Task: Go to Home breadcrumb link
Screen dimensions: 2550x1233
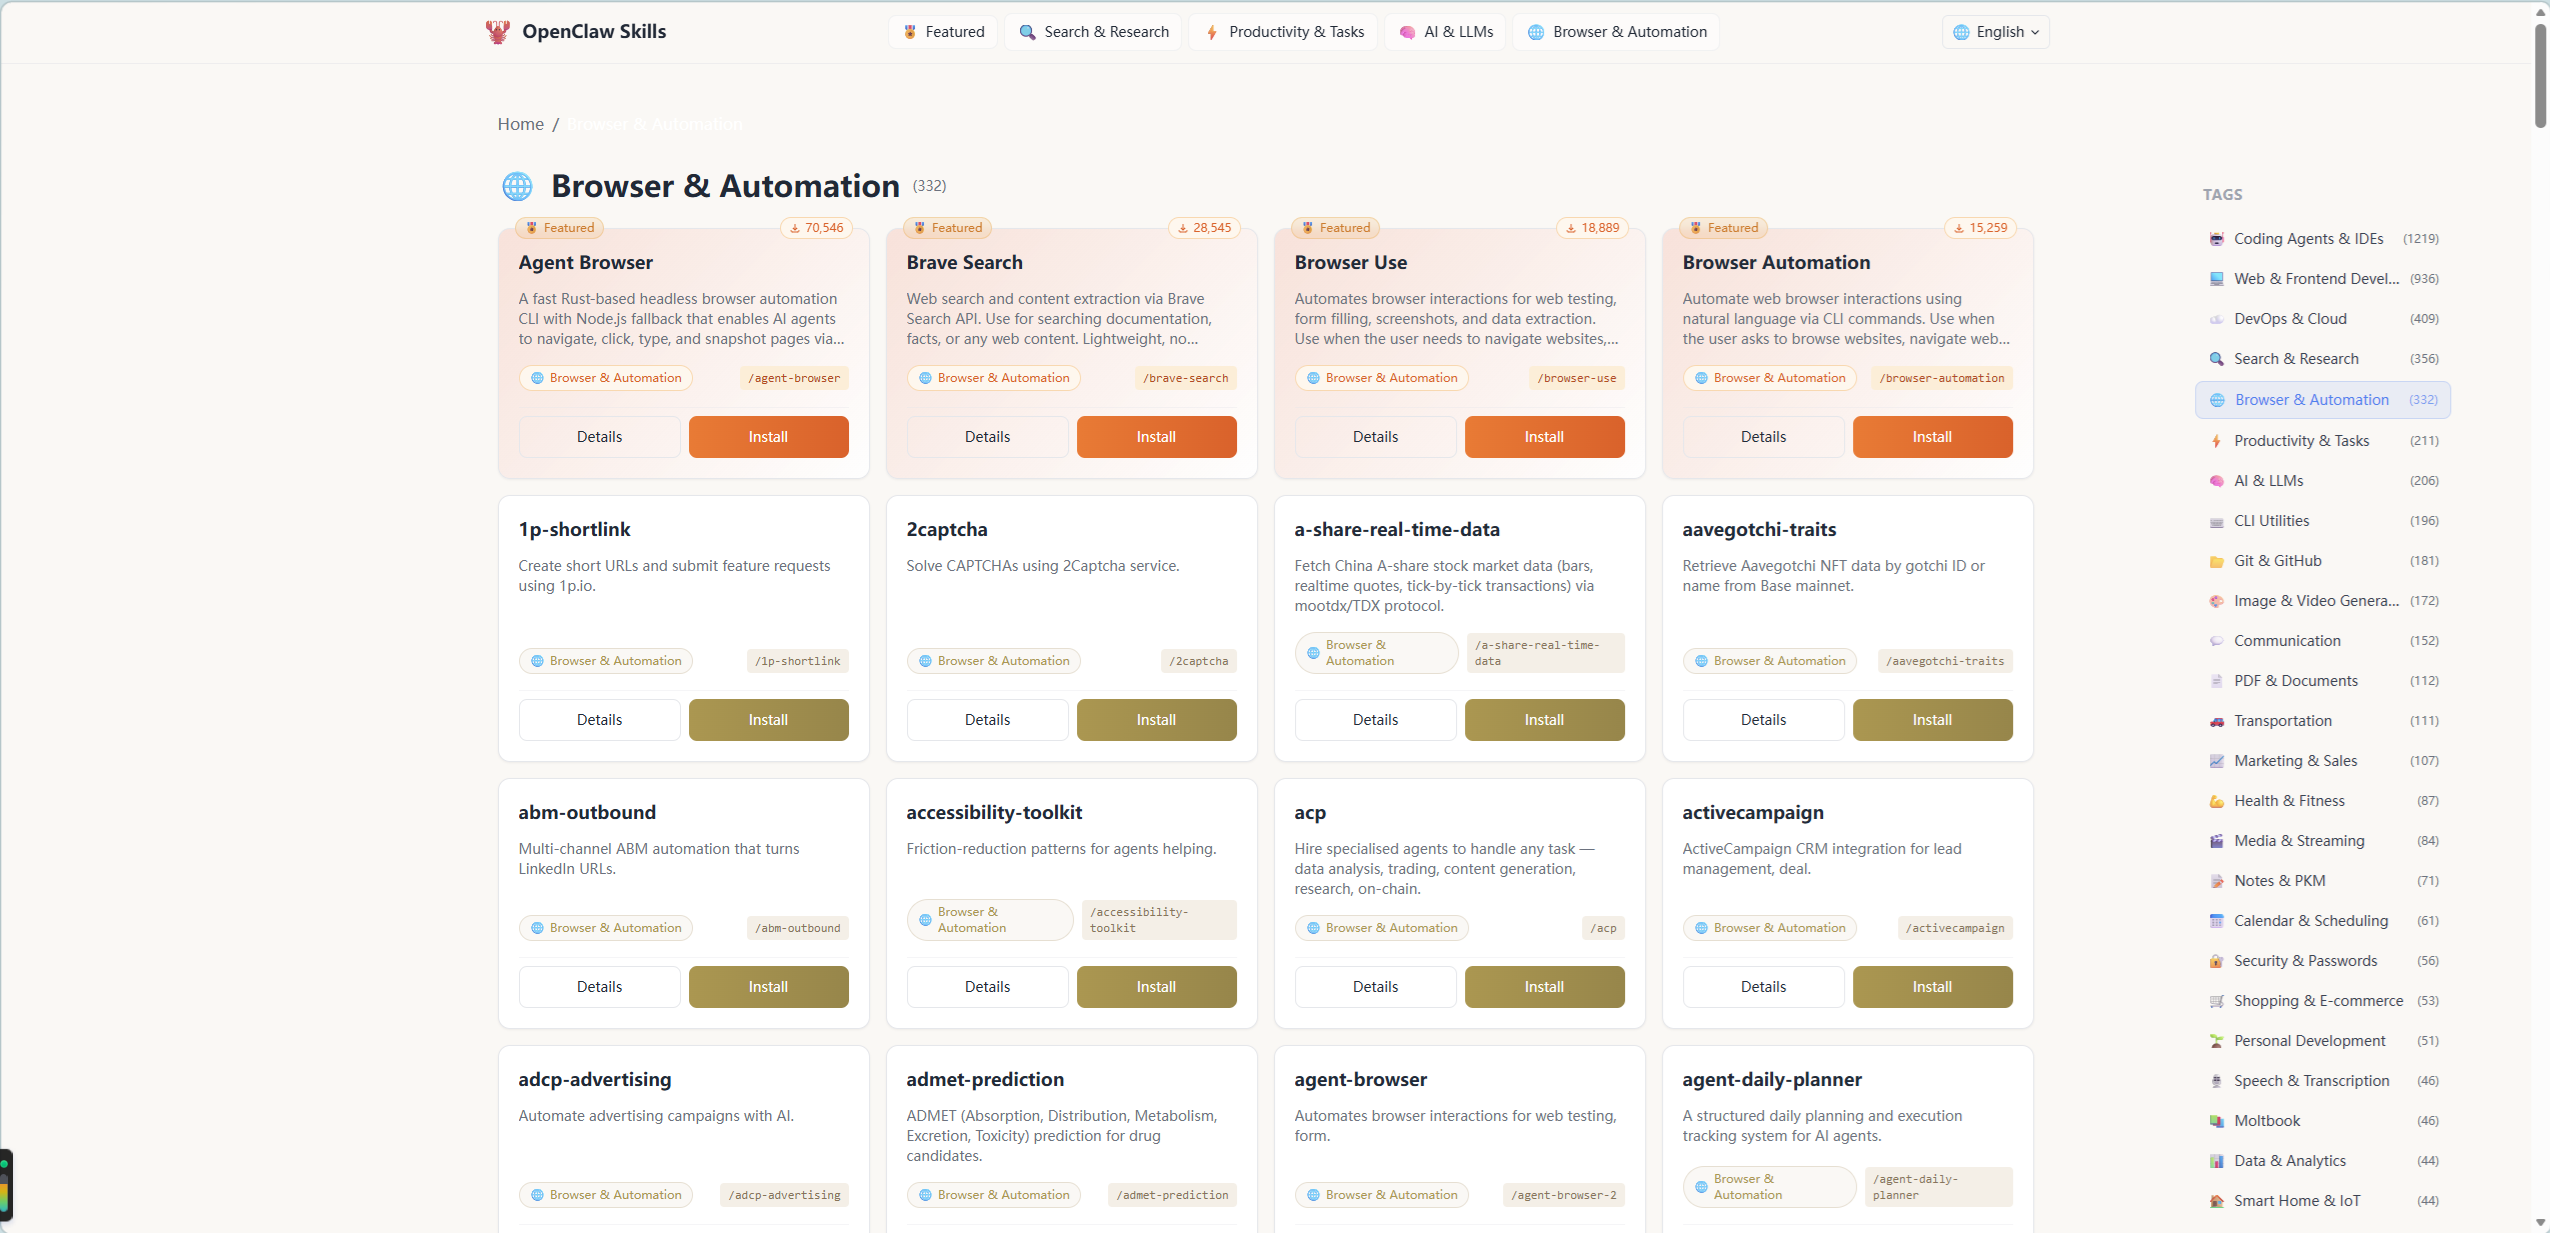Action: pyautogui.click(x=520, y=124)
